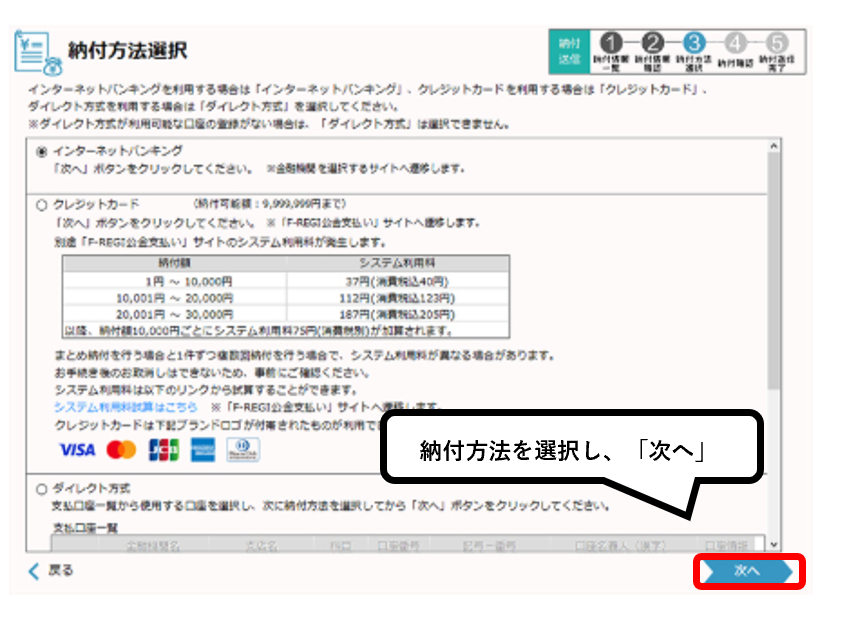Click the VISA card brand logo
Image resolution: width=847 pixels, height=627 pixels.
[77, 450]
